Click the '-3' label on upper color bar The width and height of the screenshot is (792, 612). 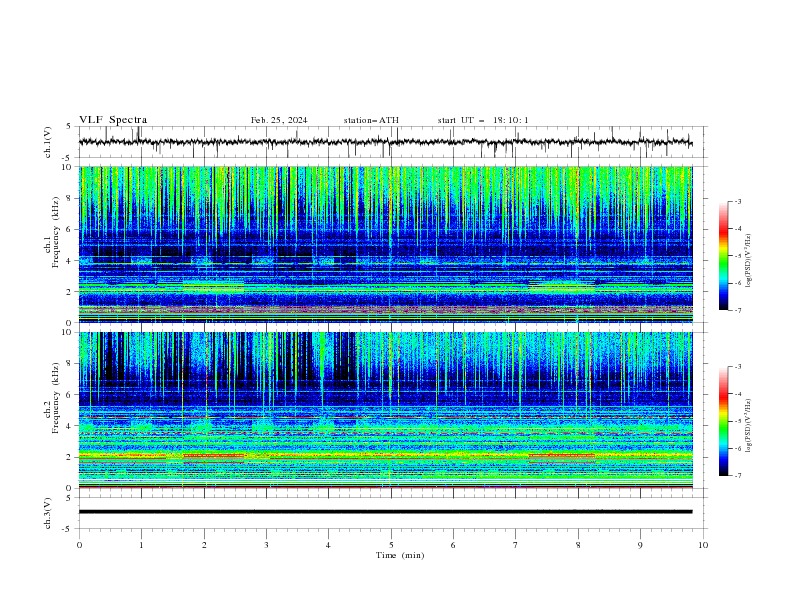[737, 201]
